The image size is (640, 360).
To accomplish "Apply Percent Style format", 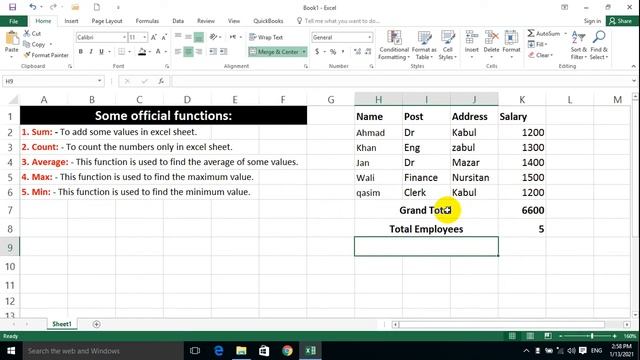I will (333, 51).
